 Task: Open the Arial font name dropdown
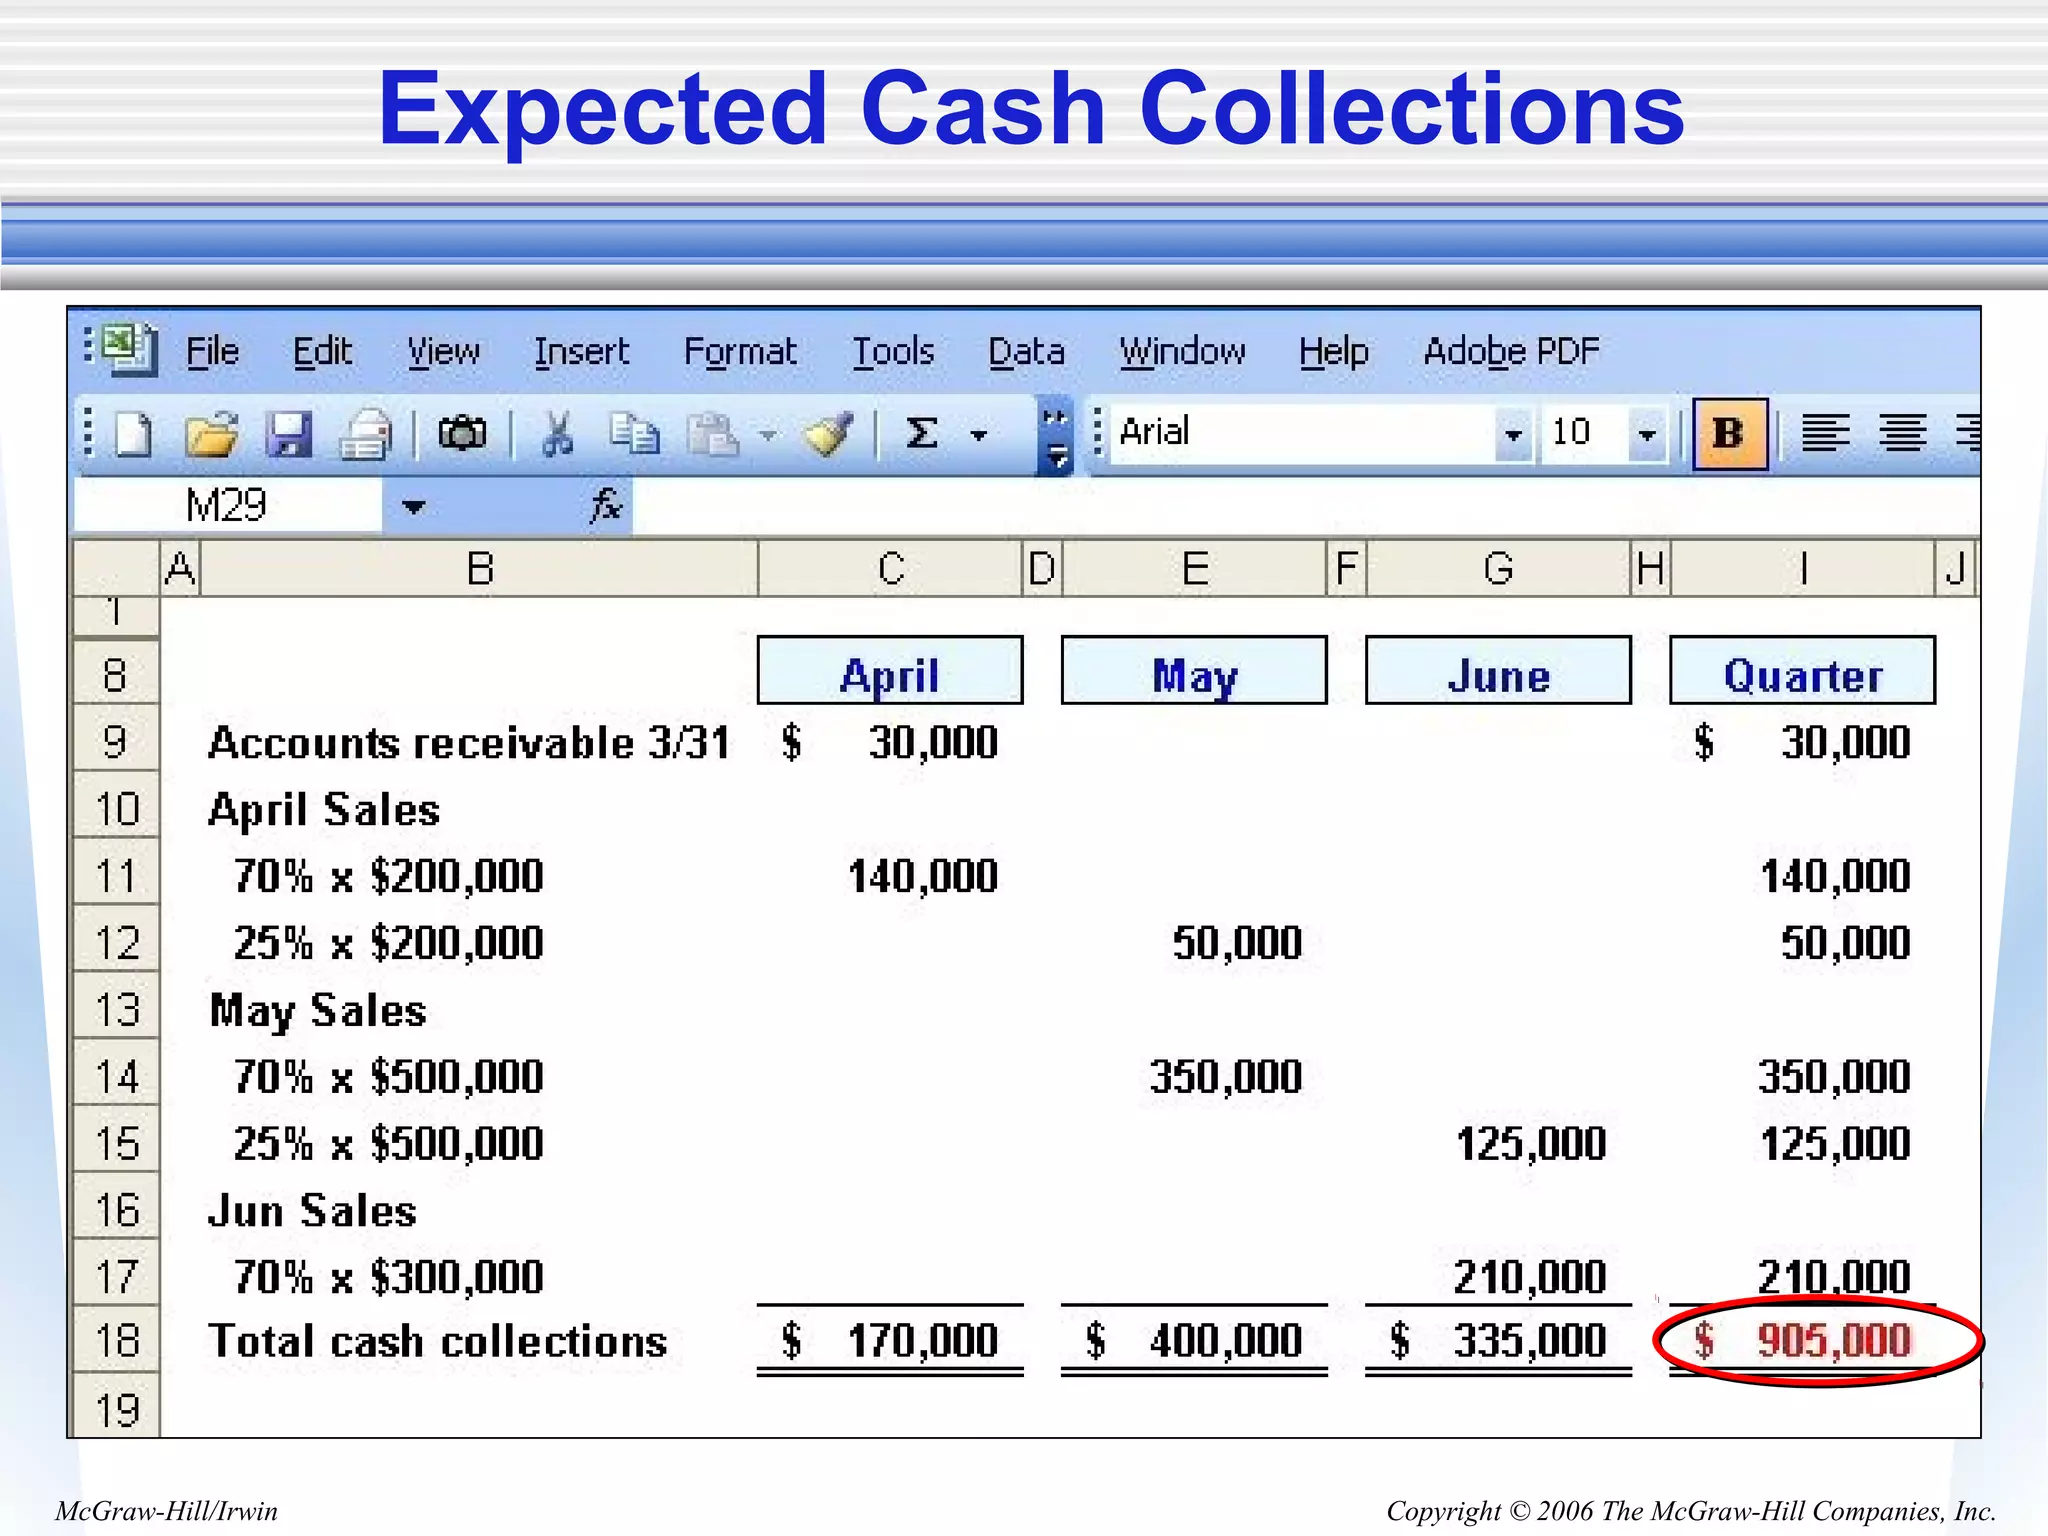click(1513, 434)
